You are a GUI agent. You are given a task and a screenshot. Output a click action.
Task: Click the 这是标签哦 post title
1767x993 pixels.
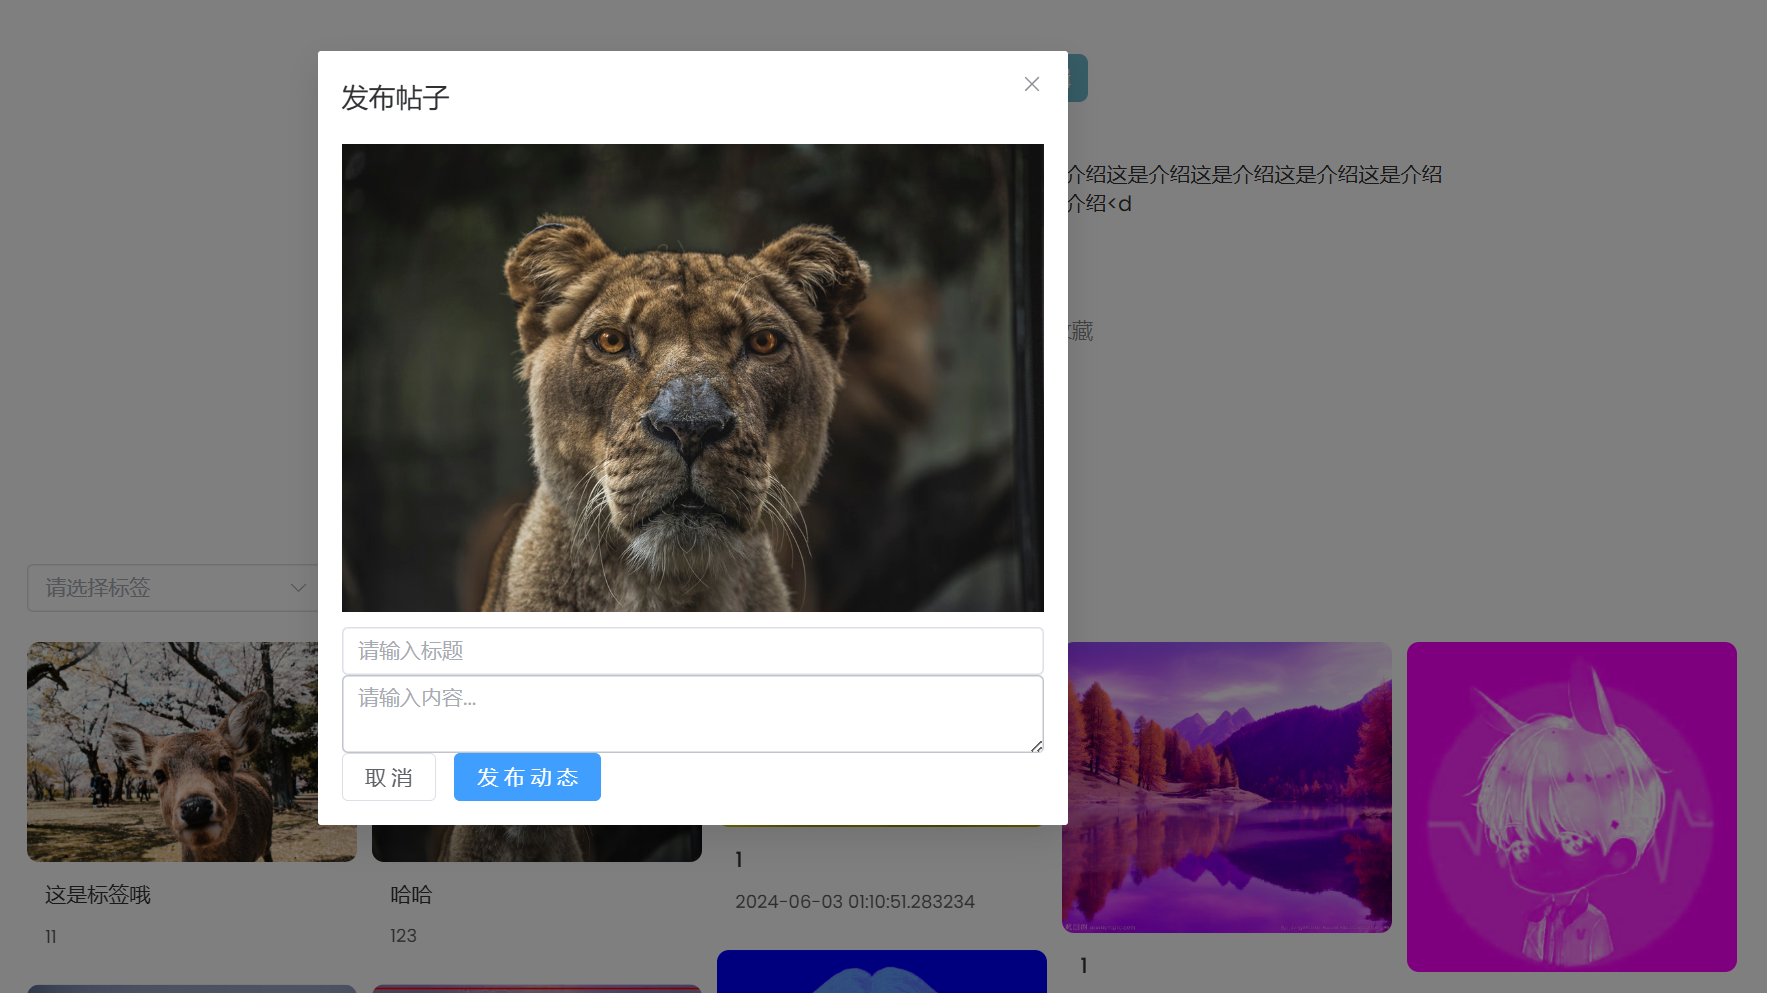(98, 895)
